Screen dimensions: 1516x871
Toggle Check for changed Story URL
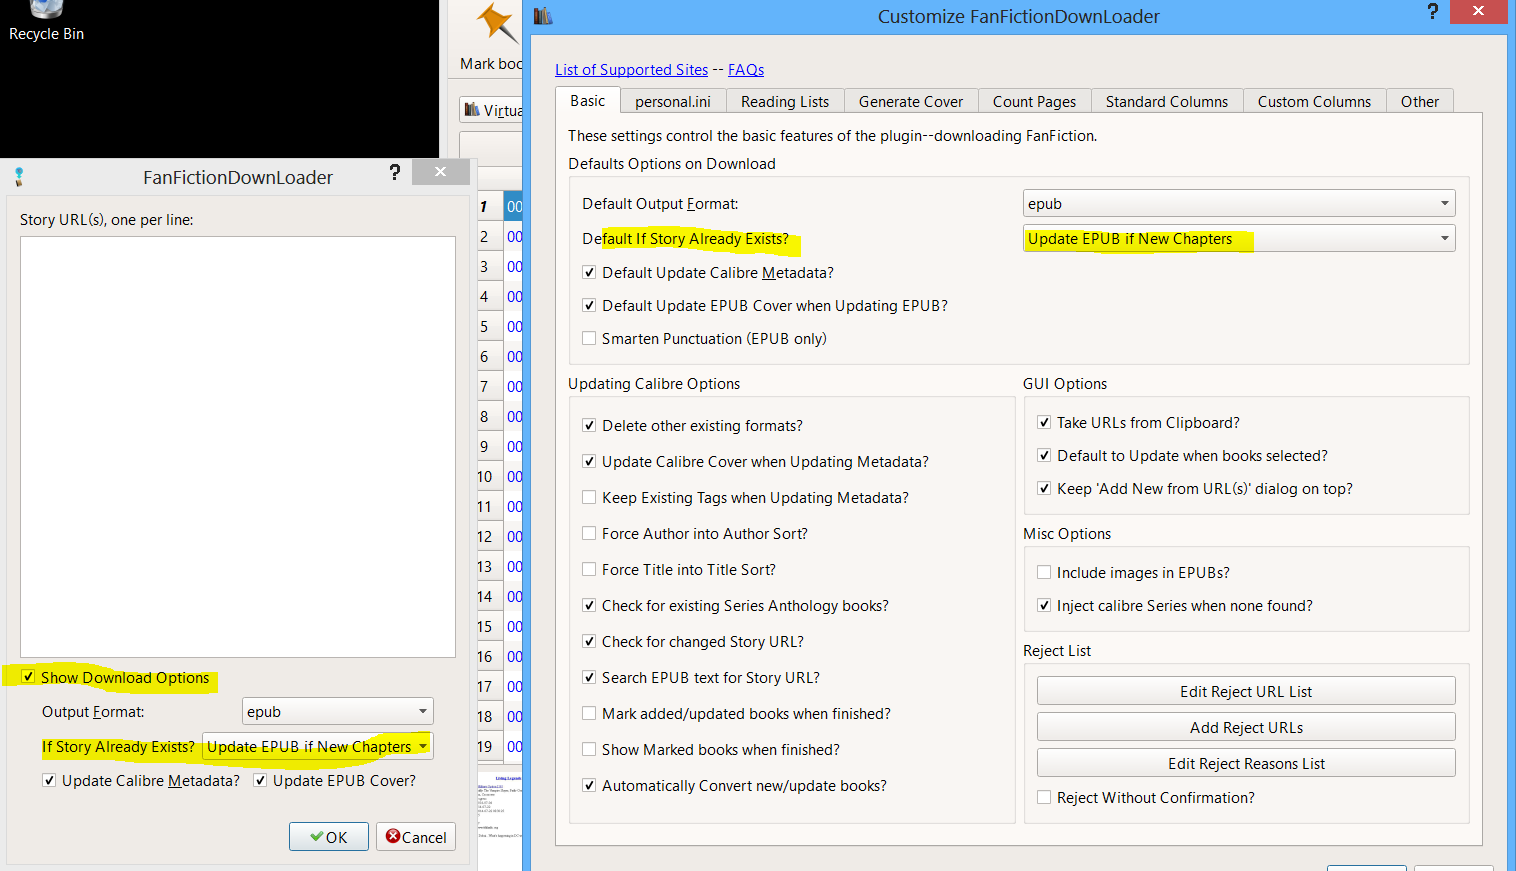coord(589,641)
